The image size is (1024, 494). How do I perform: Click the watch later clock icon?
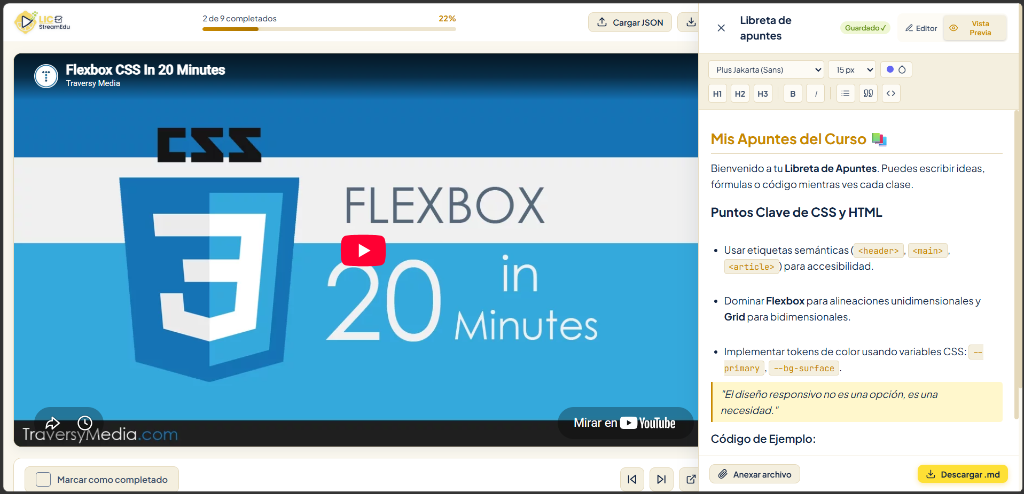(85, 423)
